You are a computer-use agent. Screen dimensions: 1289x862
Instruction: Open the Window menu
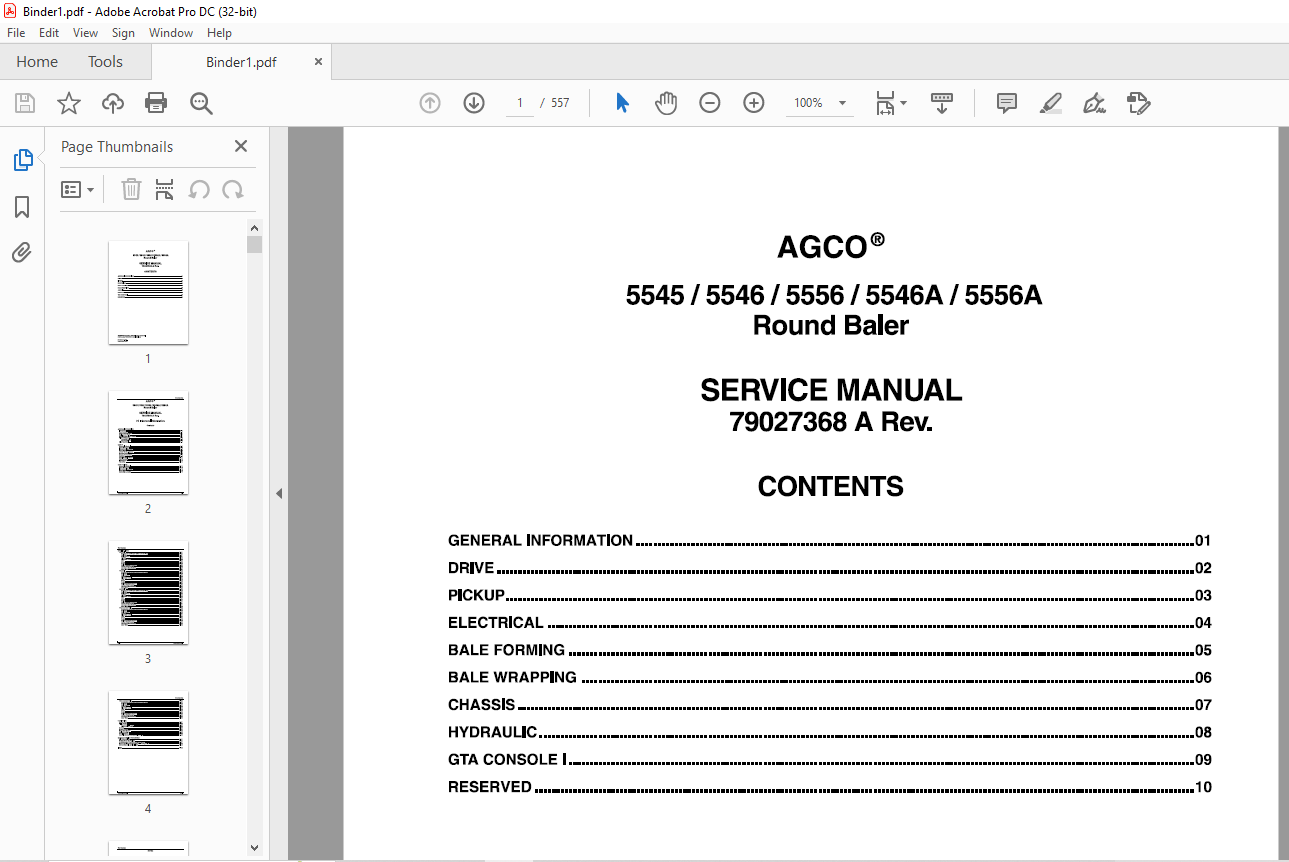click(171, 33)
